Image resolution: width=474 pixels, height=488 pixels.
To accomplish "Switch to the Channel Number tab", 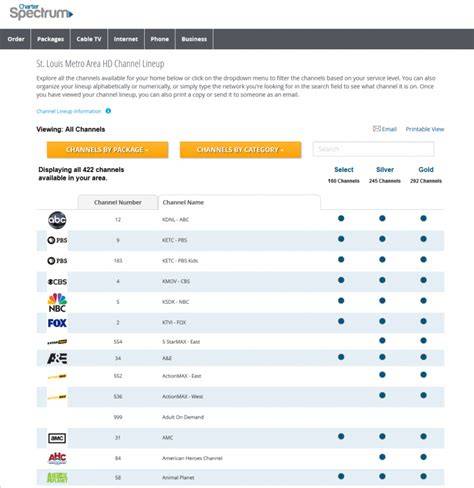I will [x=118, y=202].
